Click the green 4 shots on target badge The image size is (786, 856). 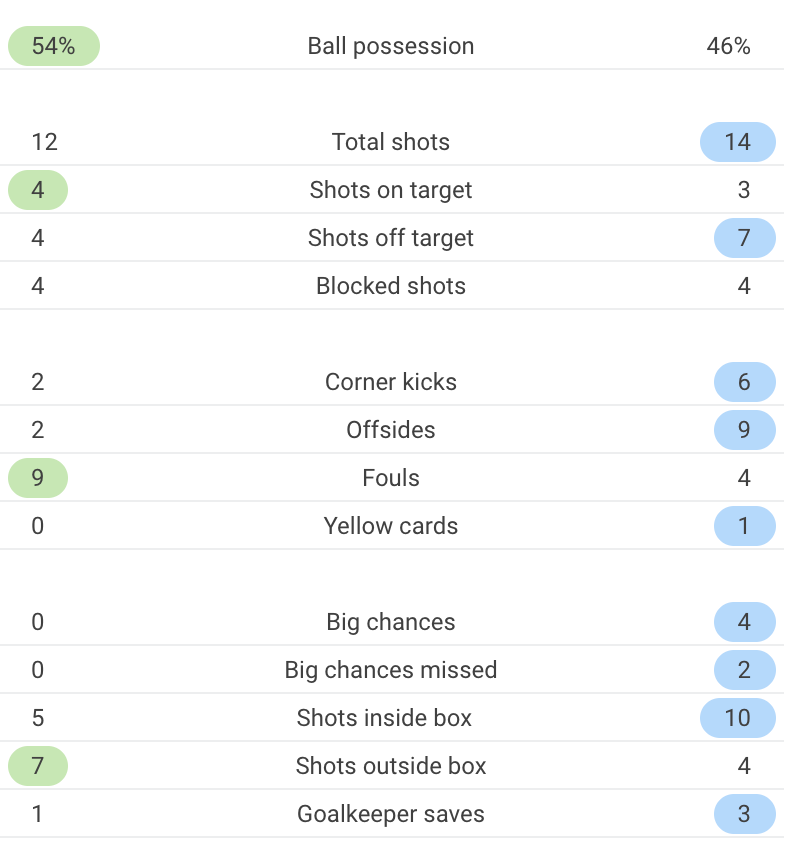38,190
